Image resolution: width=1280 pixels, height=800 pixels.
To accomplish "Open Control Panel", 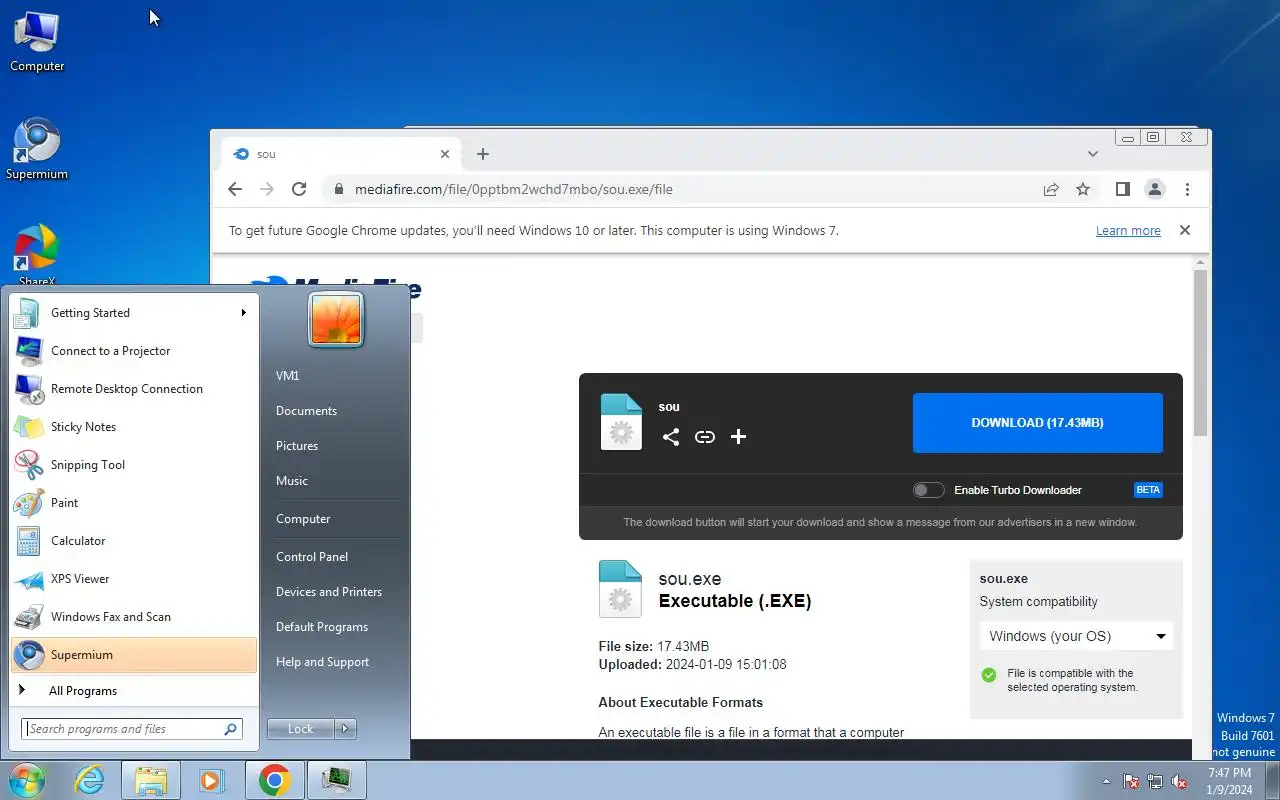I will (x=312, y=557).
